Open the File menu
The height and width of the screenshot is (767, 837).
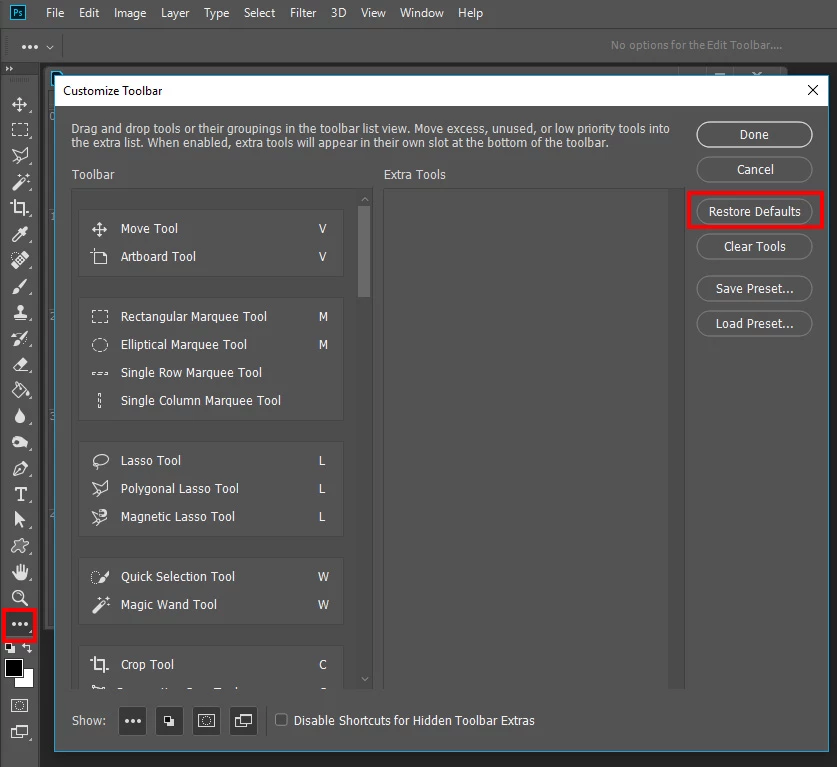(x=55, y=13)
